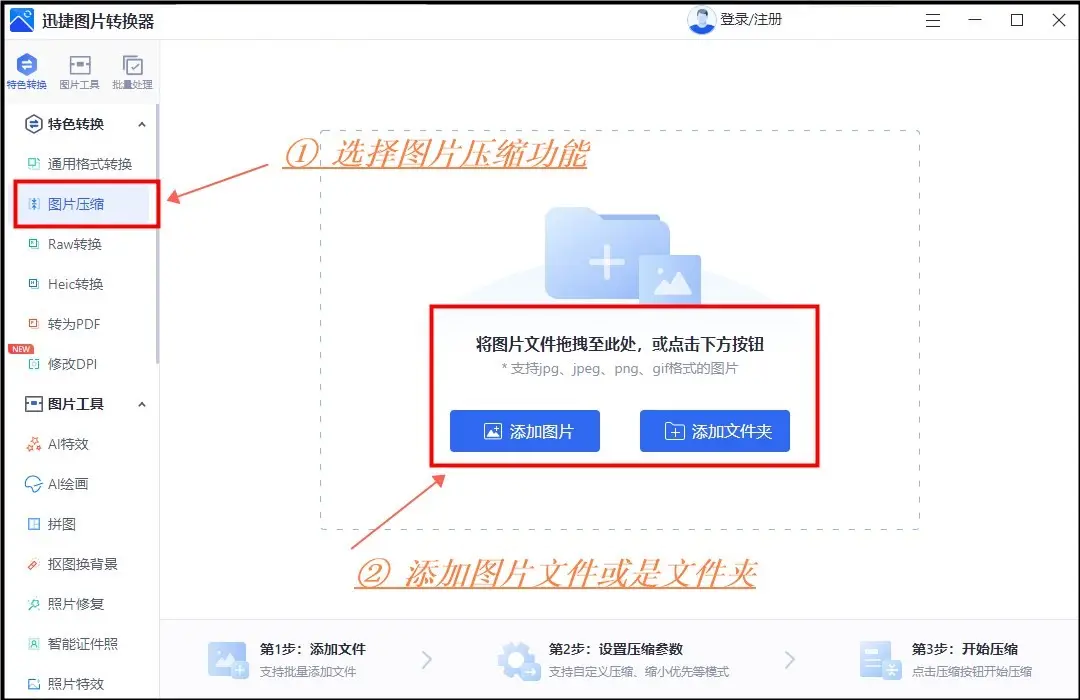Open the 图片工具 top tab icon
Viewport: 1080px width, 700px height.
click(x=80, y=65)
